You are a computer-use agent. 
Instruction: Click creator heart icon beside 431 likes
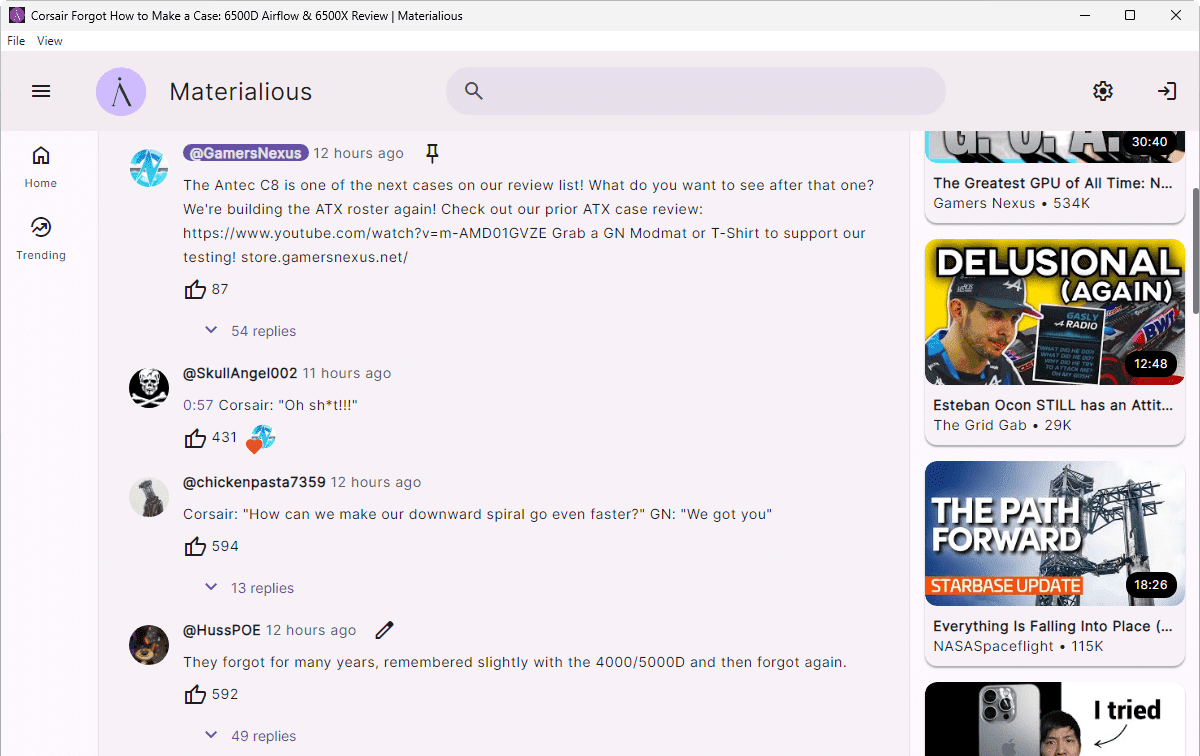coord(260,438)
